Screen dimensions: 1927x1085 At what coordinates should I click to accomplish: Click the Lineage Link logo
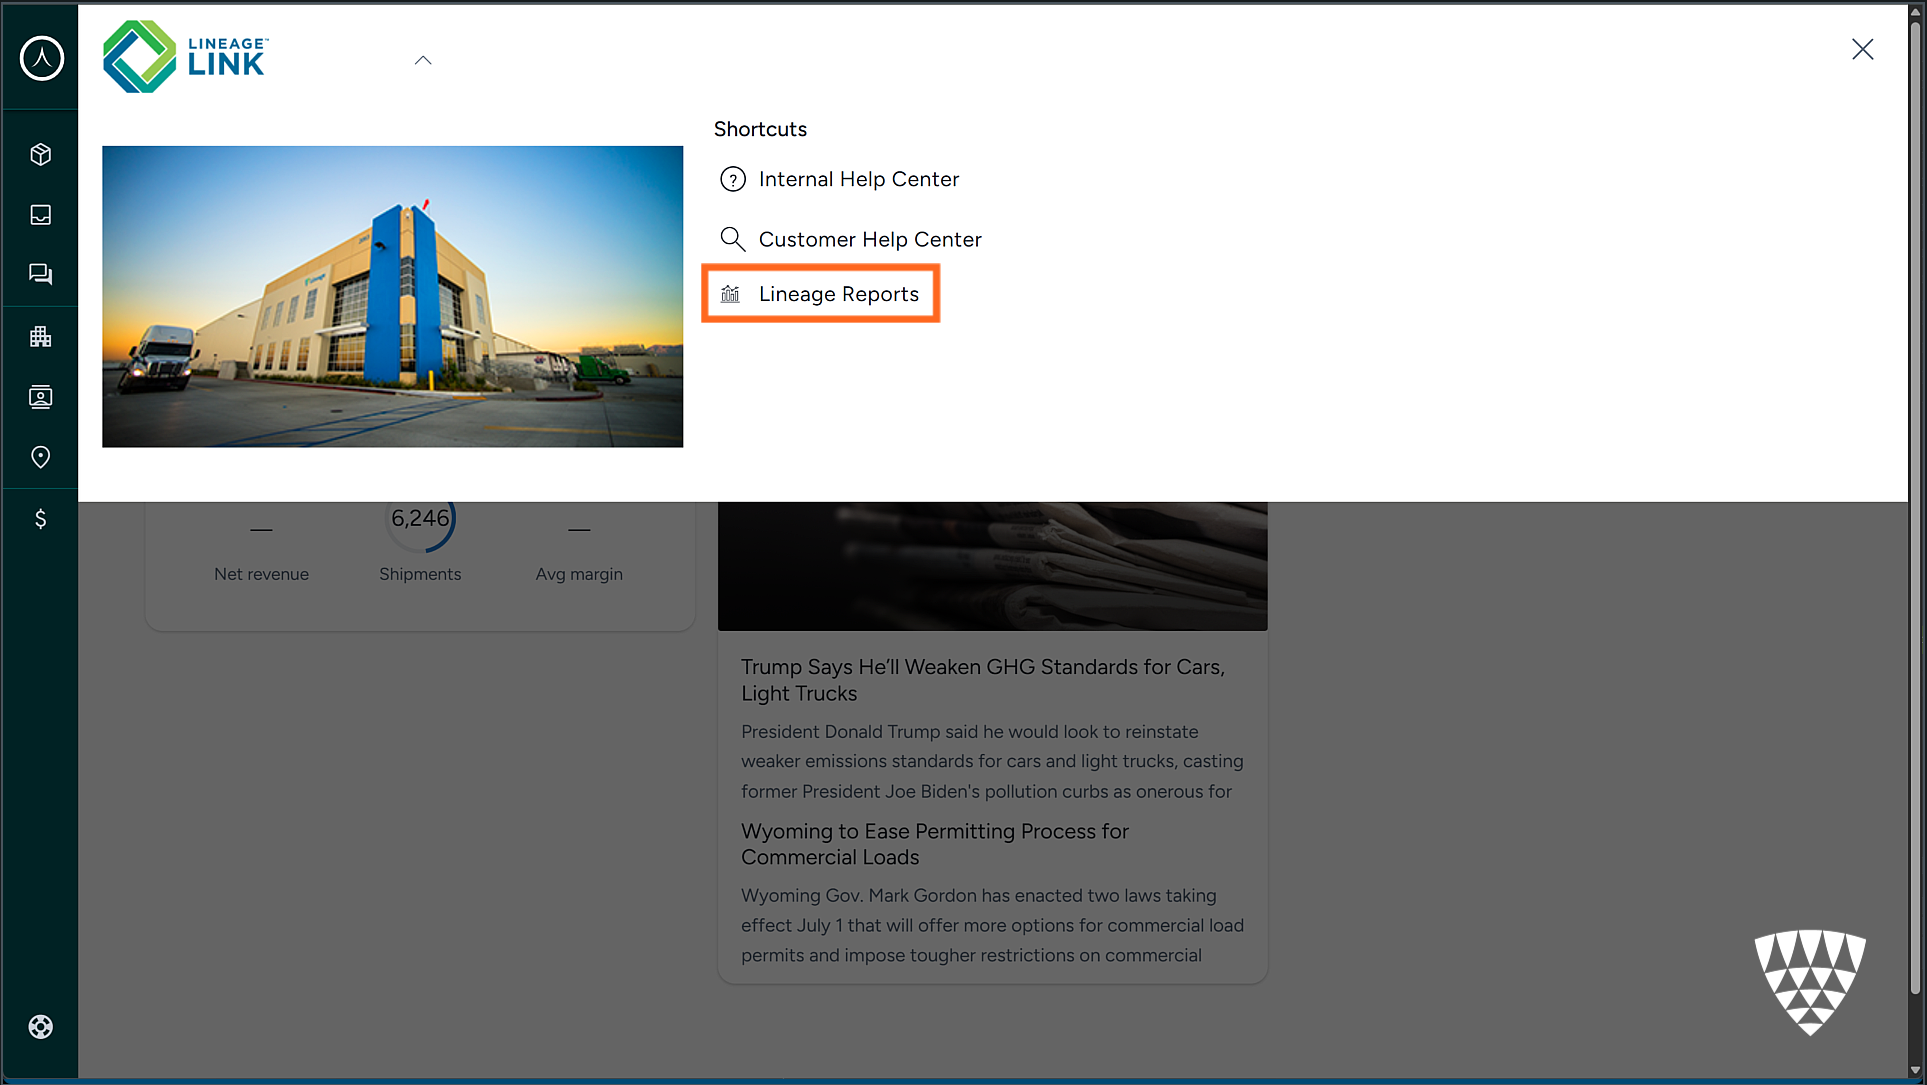click(186, 57)
